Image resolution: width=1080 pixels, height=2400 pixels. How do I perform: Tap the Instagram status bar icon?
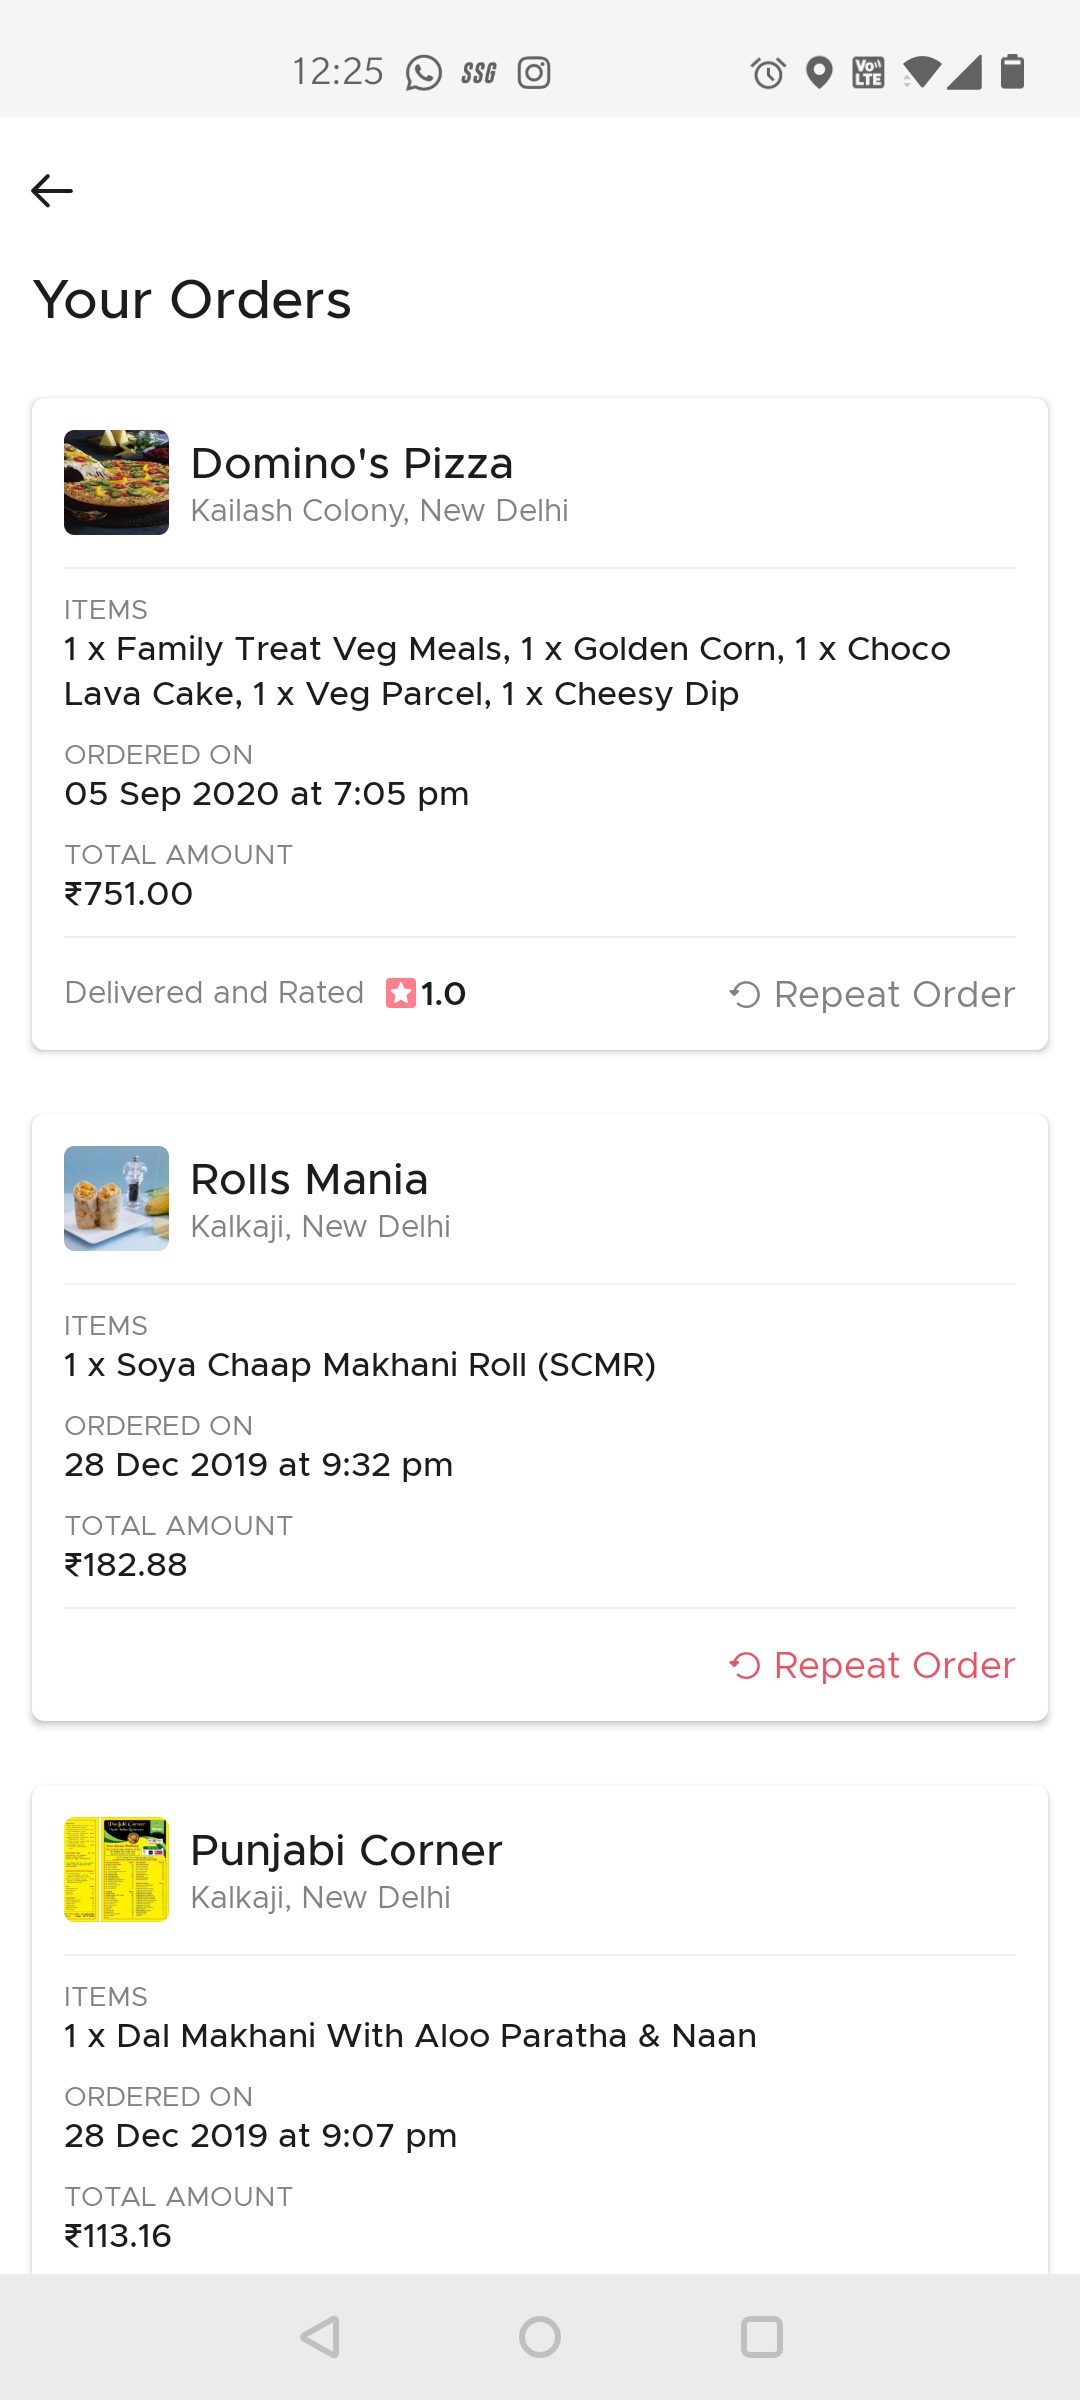tap(534, 73)
